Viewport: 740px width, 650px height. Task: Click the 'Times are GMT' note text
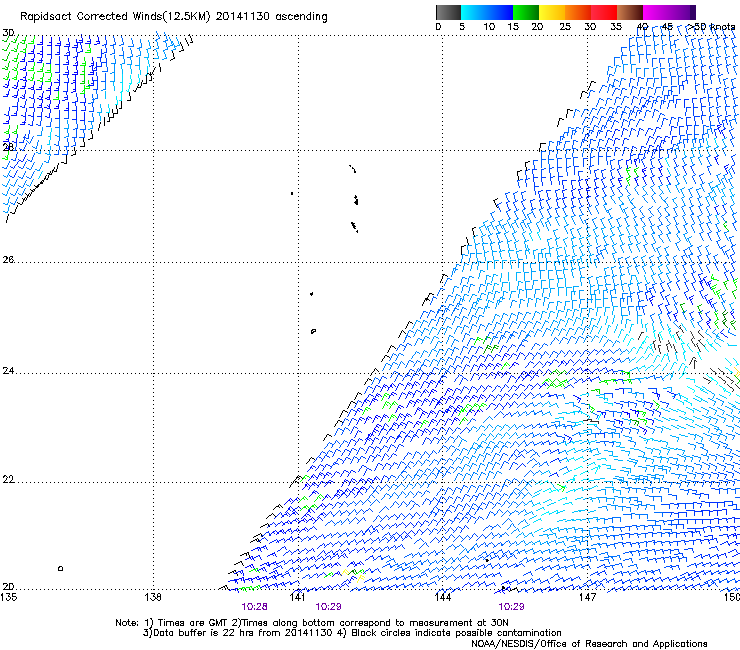pyautogui.click(x=193, y=623)
